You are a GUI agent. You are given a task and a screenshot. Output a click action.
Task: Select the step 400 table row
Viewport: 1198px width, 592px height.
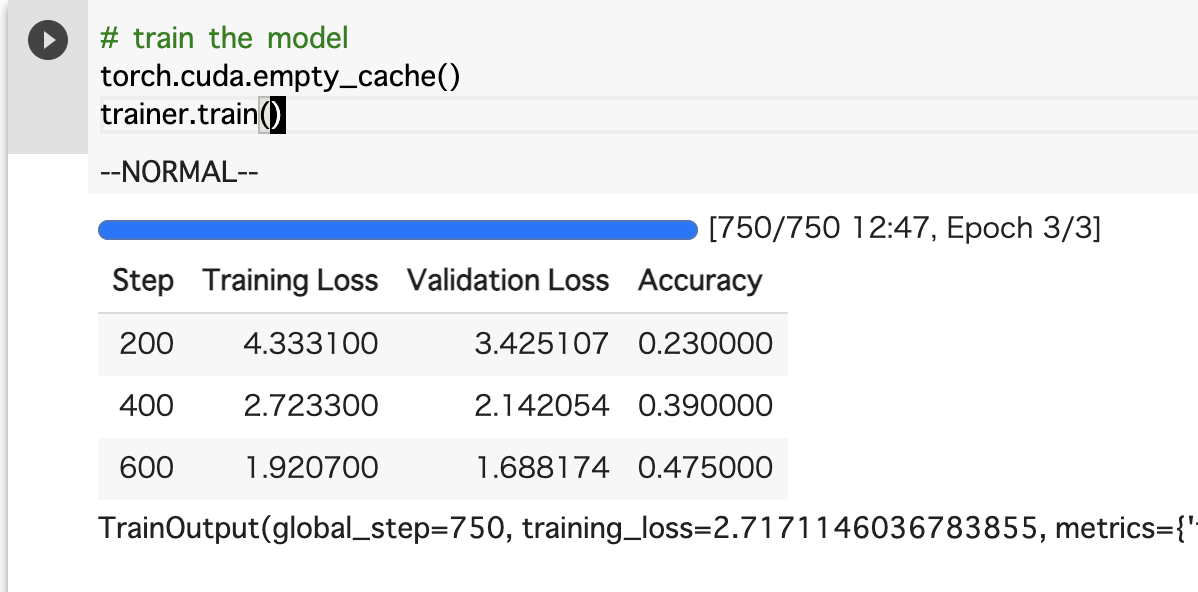(x=442, y=406)
